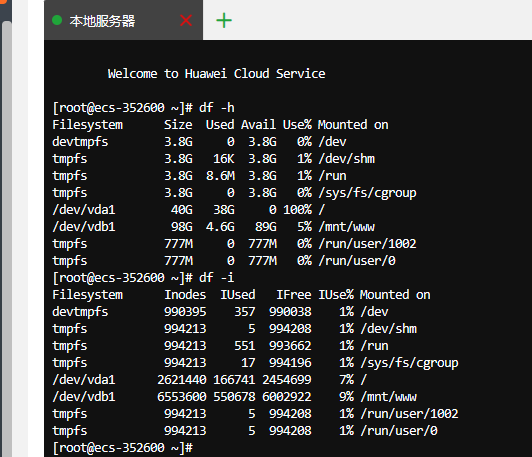
Task: Click the Avail column header
Action: click(x=259, y=125)
